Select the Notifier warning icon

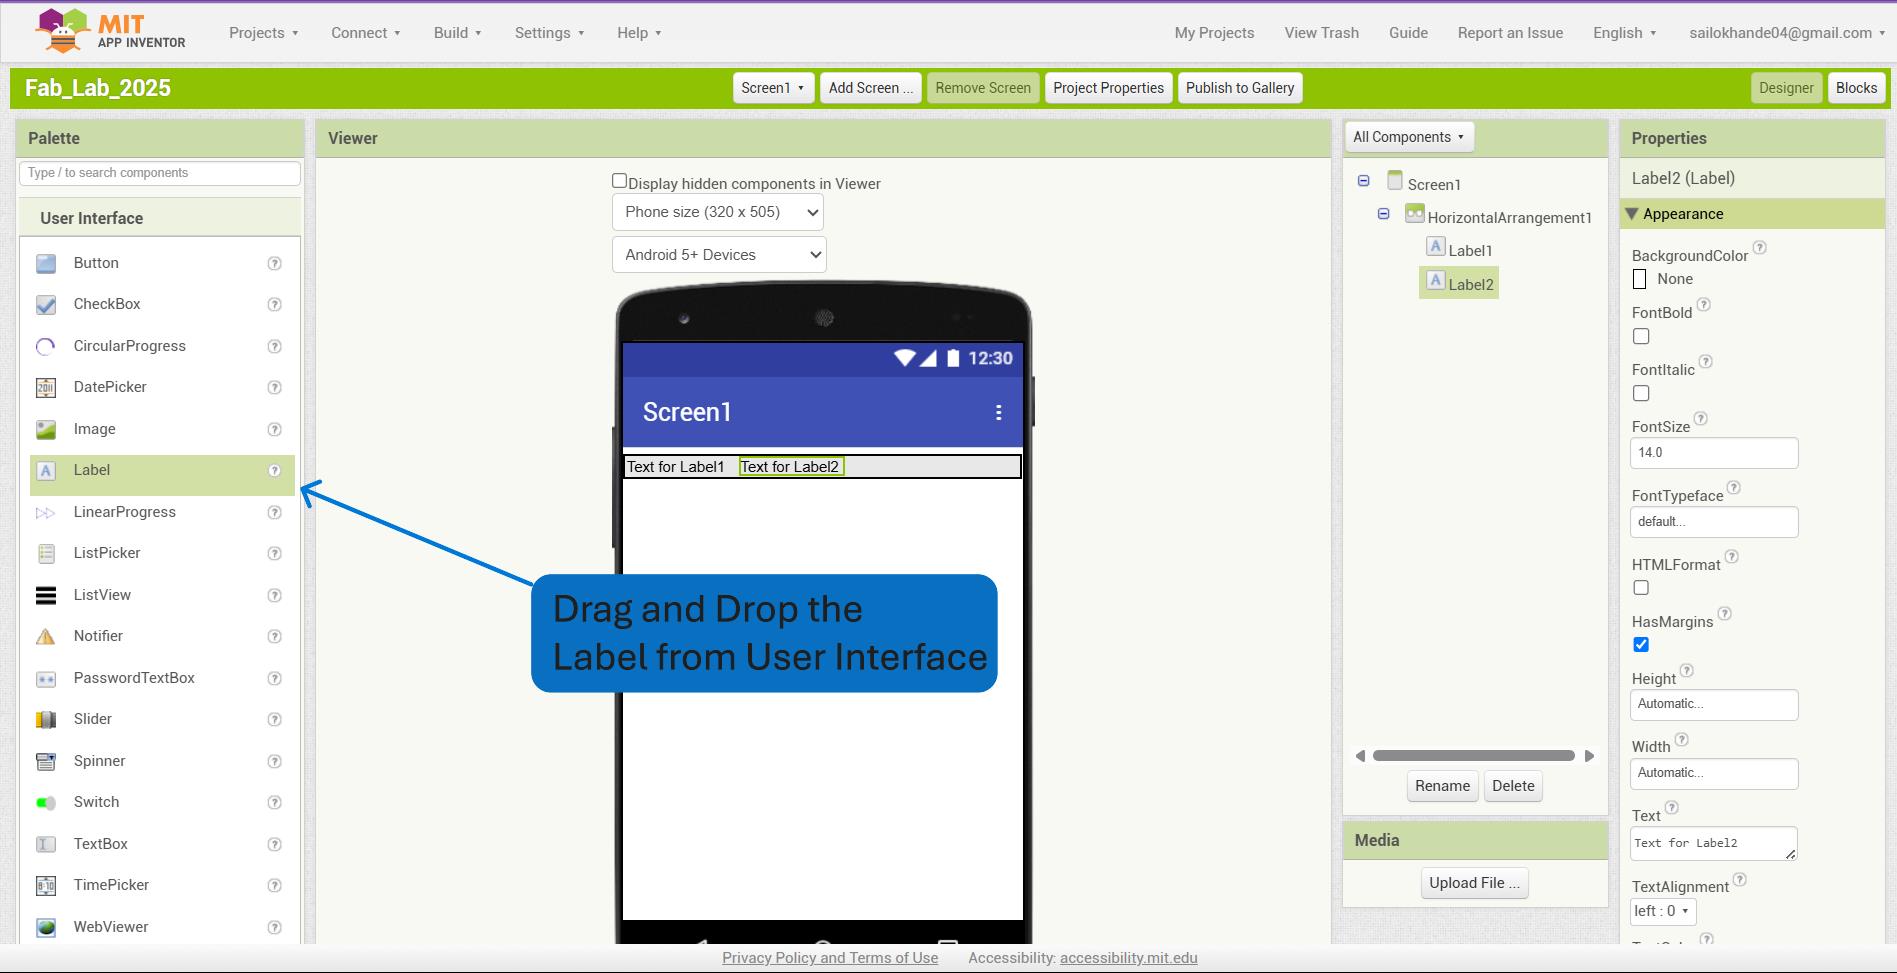(46, 636)
